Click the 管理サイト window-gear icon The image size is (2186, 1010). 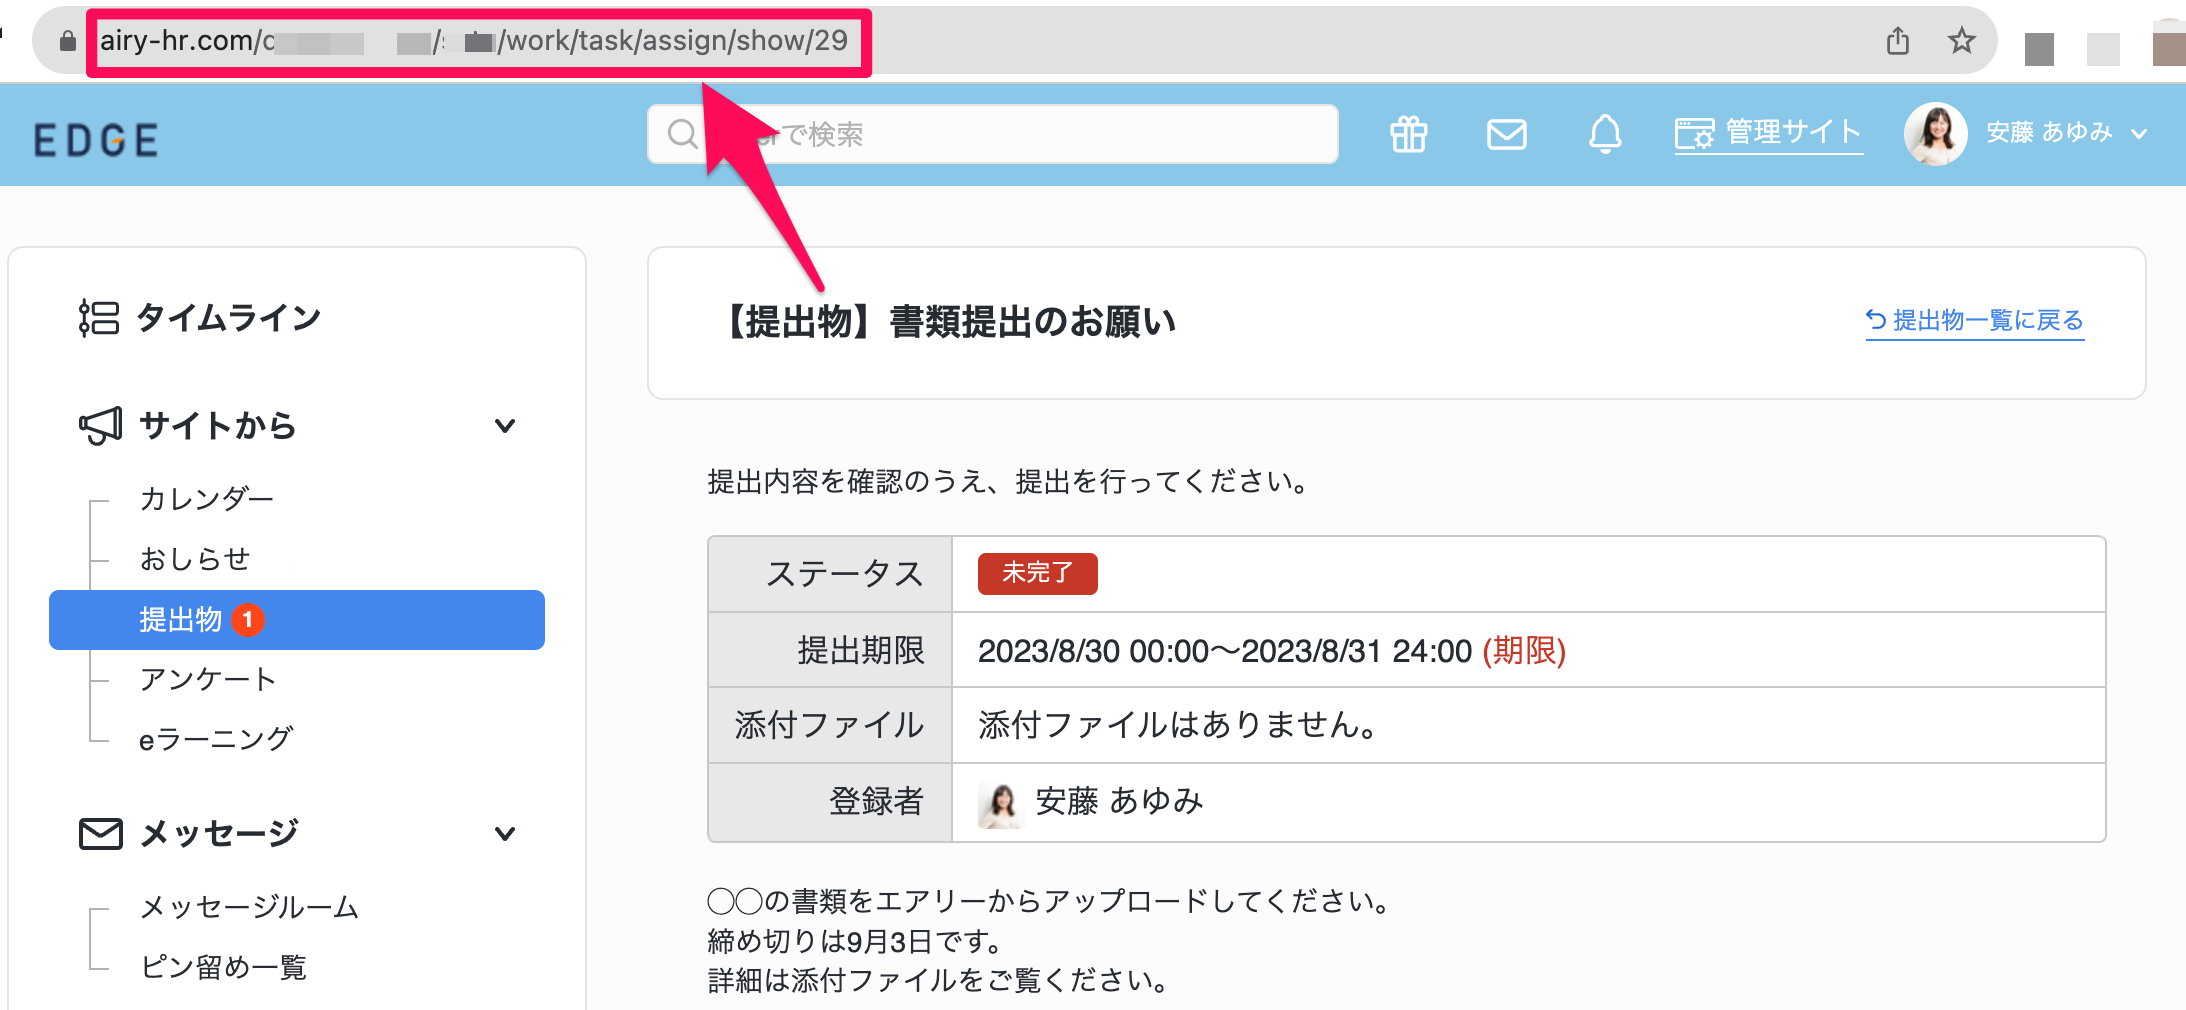click(x=1694, y=133)
